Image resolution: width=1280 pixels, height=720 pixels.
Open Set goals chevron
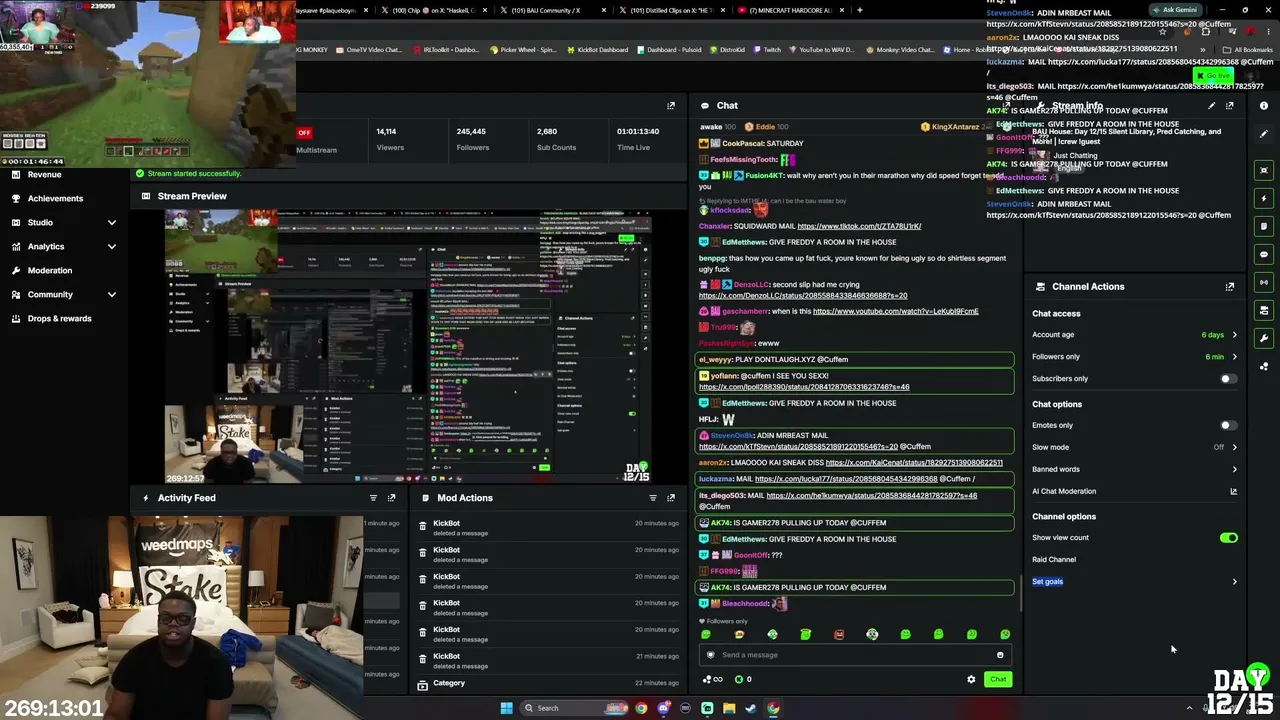click(x=1234, y=582)
